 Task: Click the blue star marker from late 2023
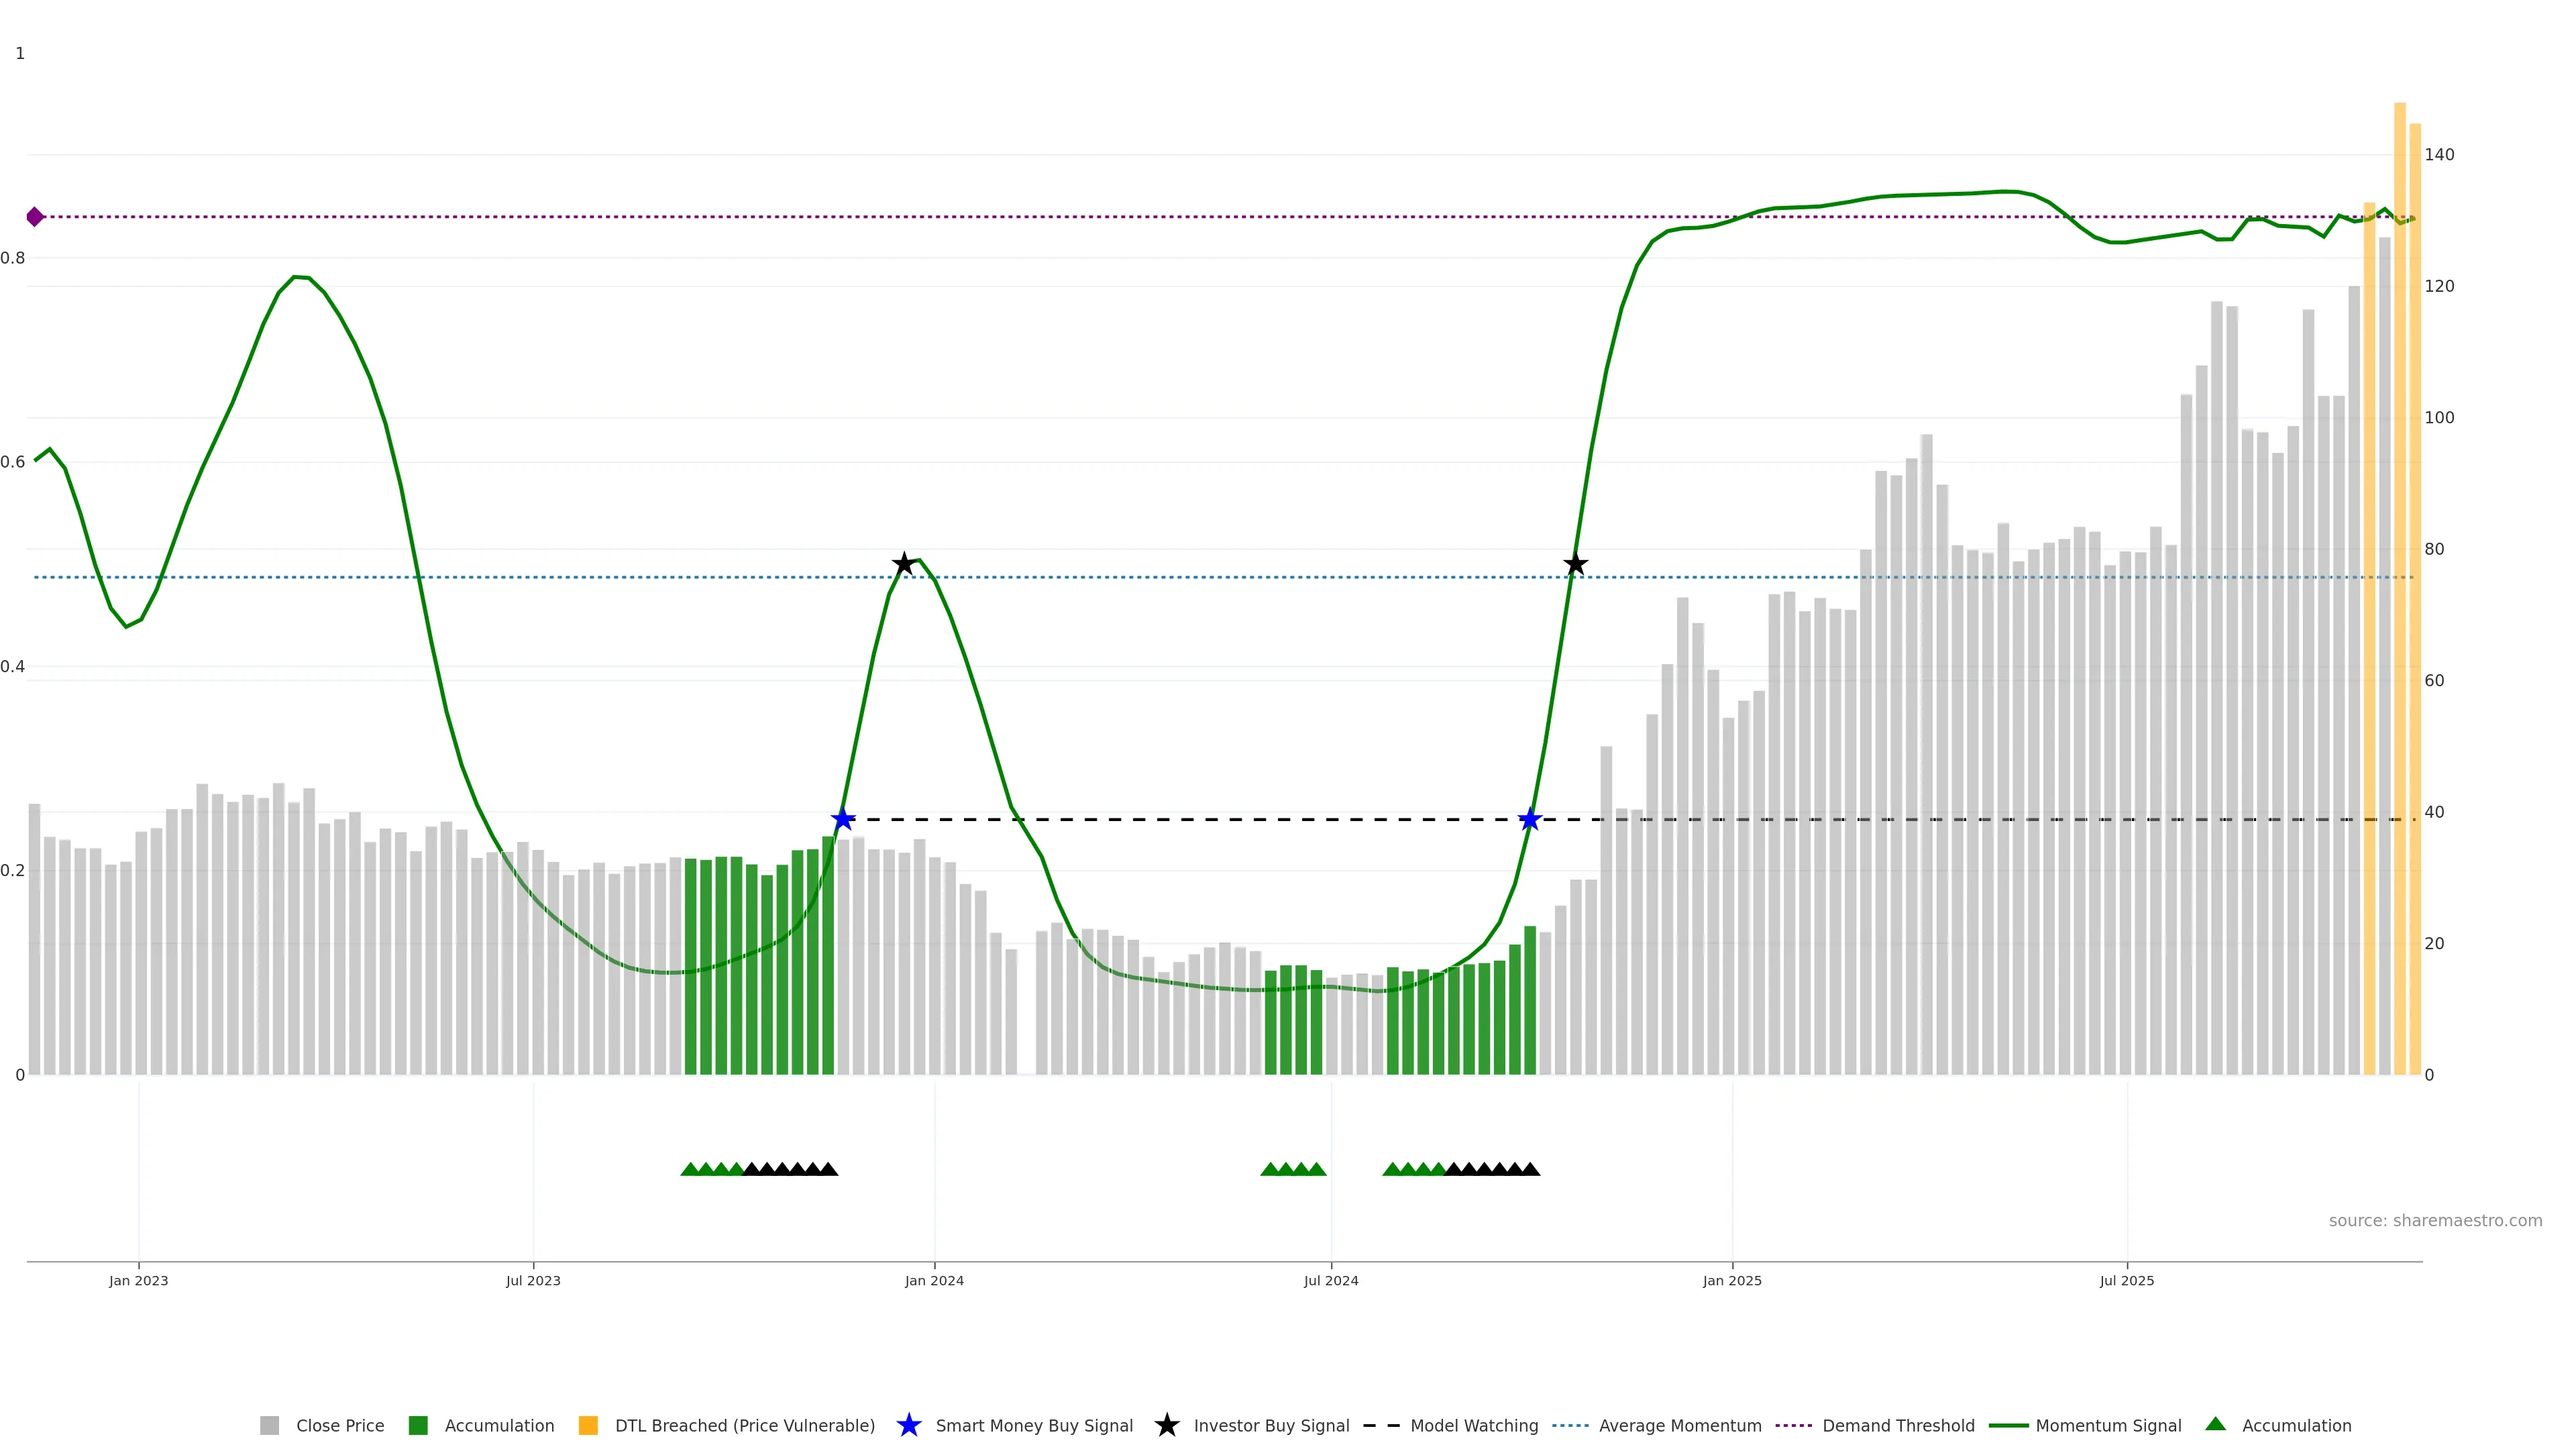(843, 820)
